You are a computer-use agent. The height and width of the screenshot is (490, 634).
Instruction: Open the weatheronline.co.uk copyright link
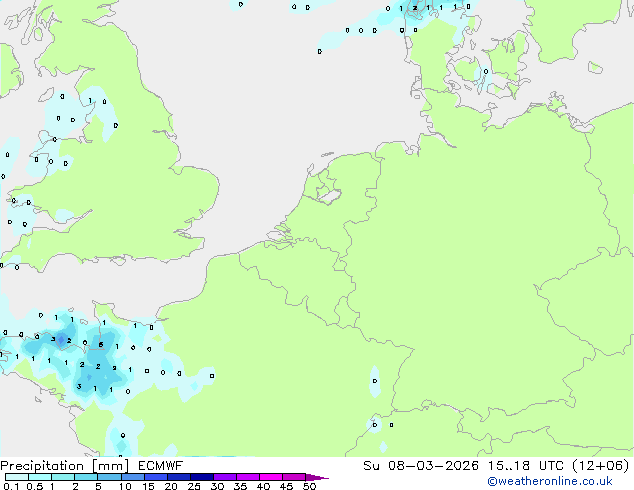(x=549, y=481)
